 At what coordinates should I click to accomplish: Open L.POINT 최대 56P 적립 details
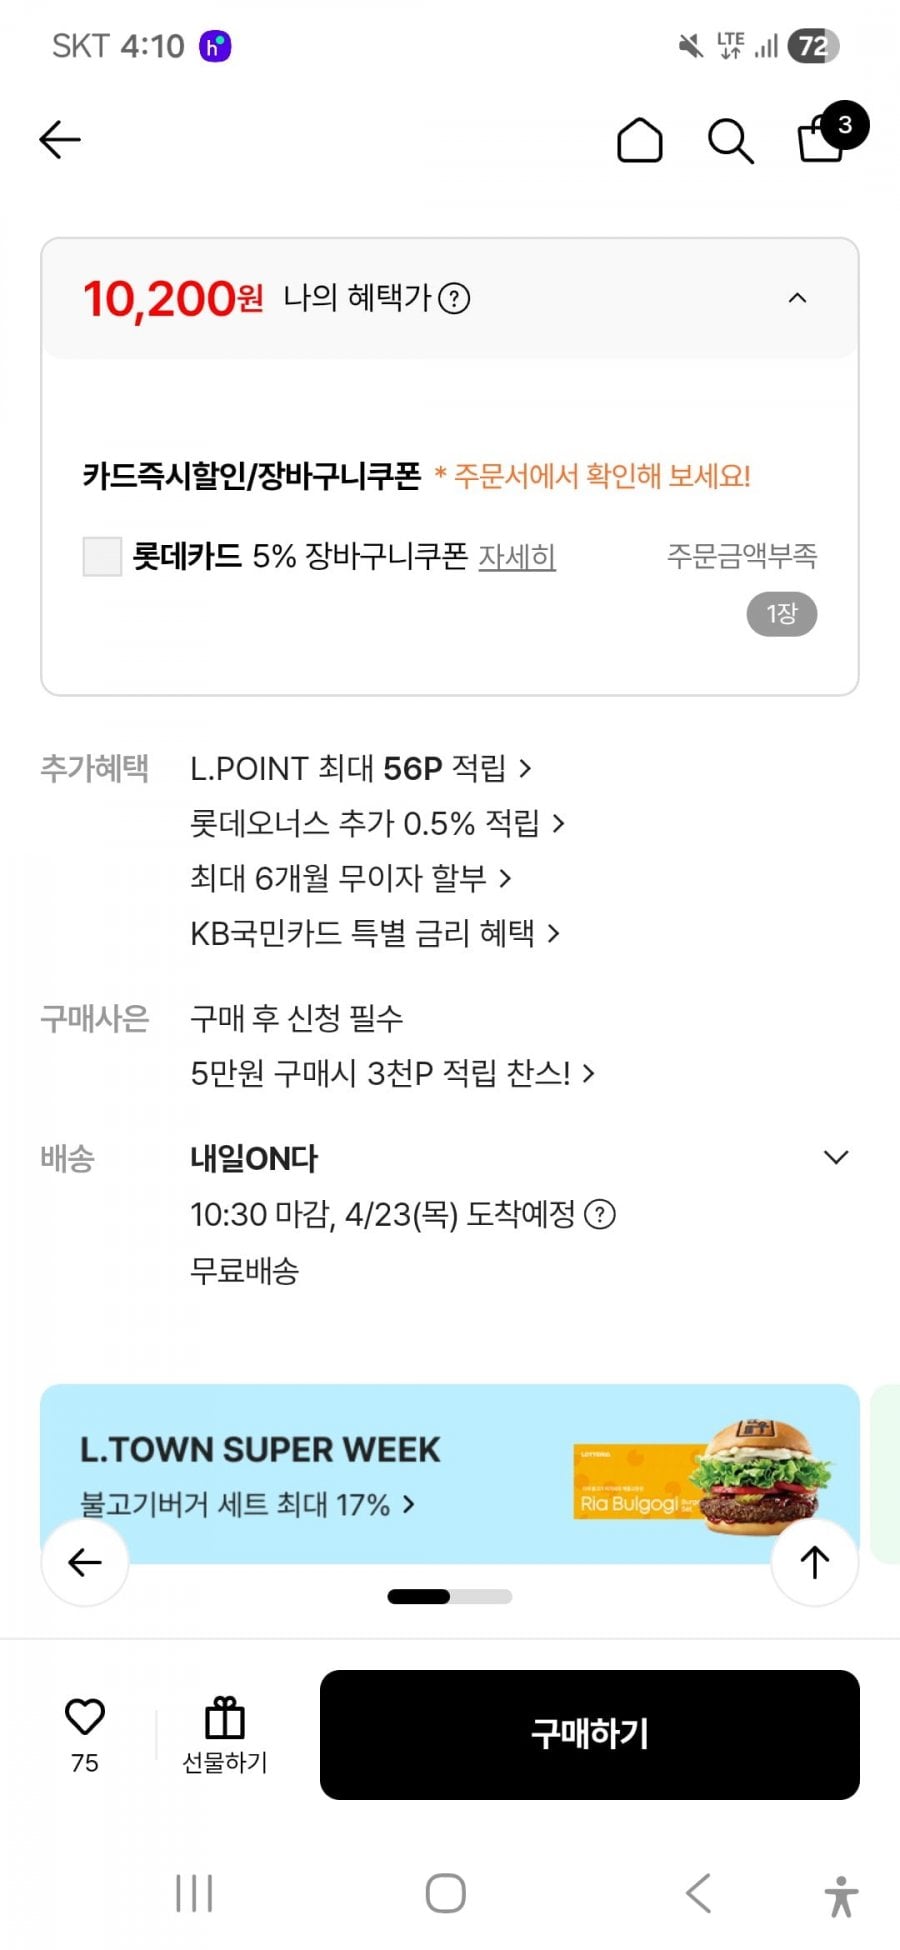tap(360, 769)
